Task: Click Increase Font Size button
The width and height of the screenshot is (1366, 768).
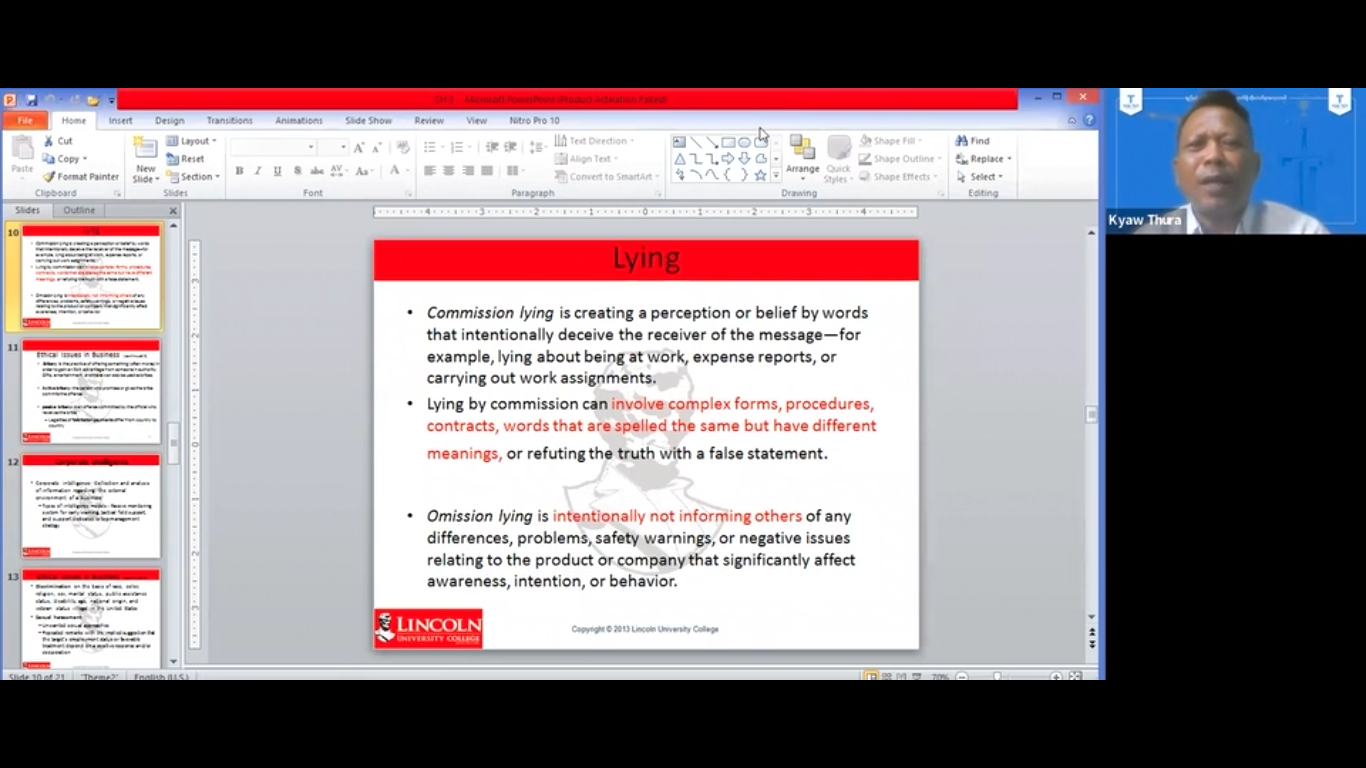Action: tap(358, 147)
